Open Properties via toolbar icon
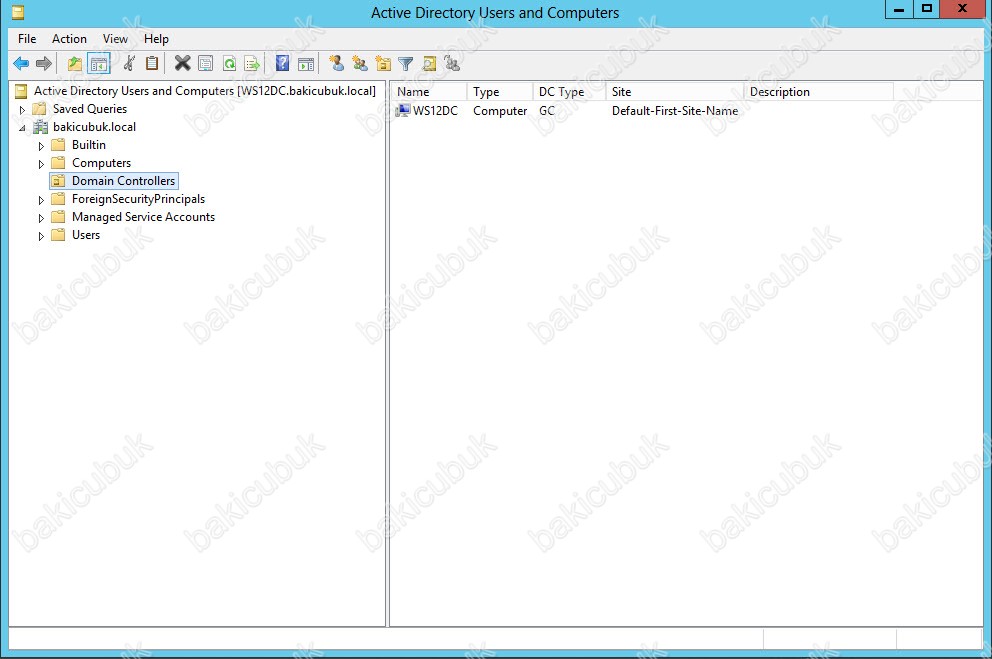Screen dimensions: 992x659 (x=206, y=63)
